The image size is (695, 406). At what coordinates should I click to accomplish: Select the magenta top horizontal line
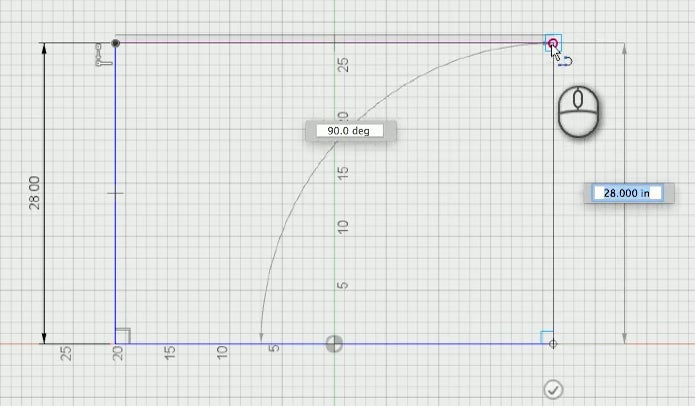click(332, 43)
